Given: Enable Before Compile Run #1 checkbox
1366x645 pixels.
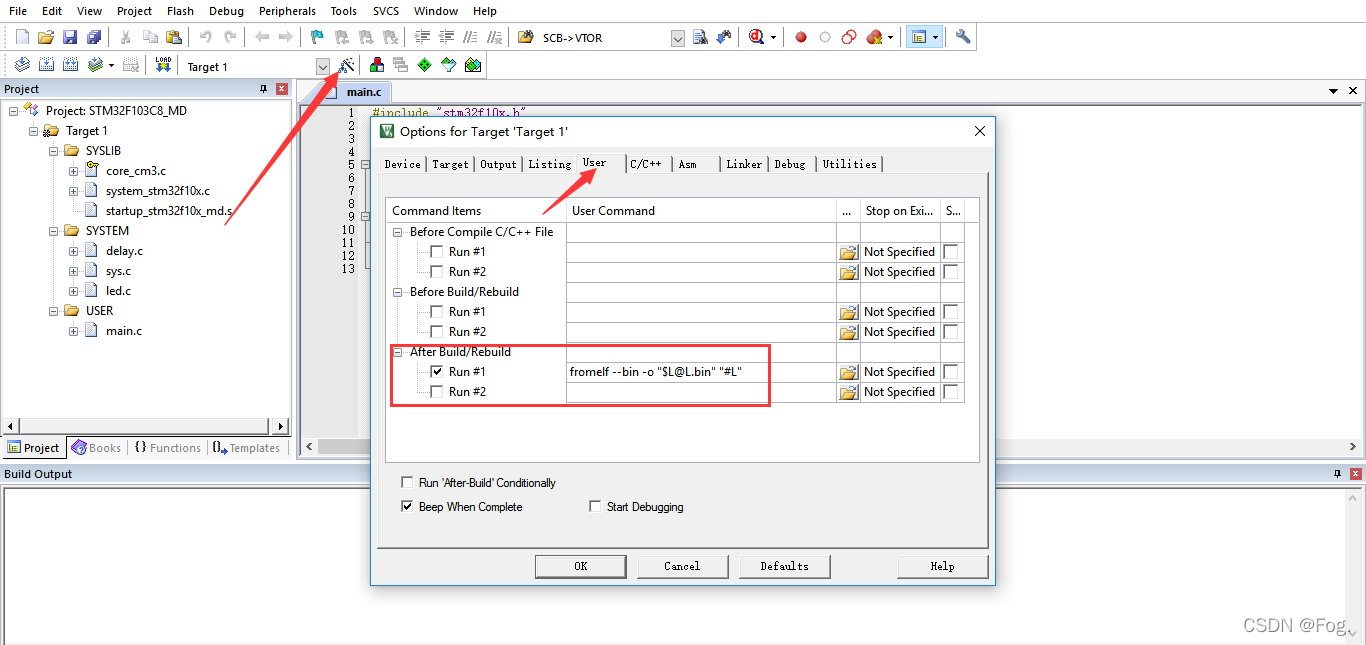Looking at the screenshot, I should (x=437, y=252).
